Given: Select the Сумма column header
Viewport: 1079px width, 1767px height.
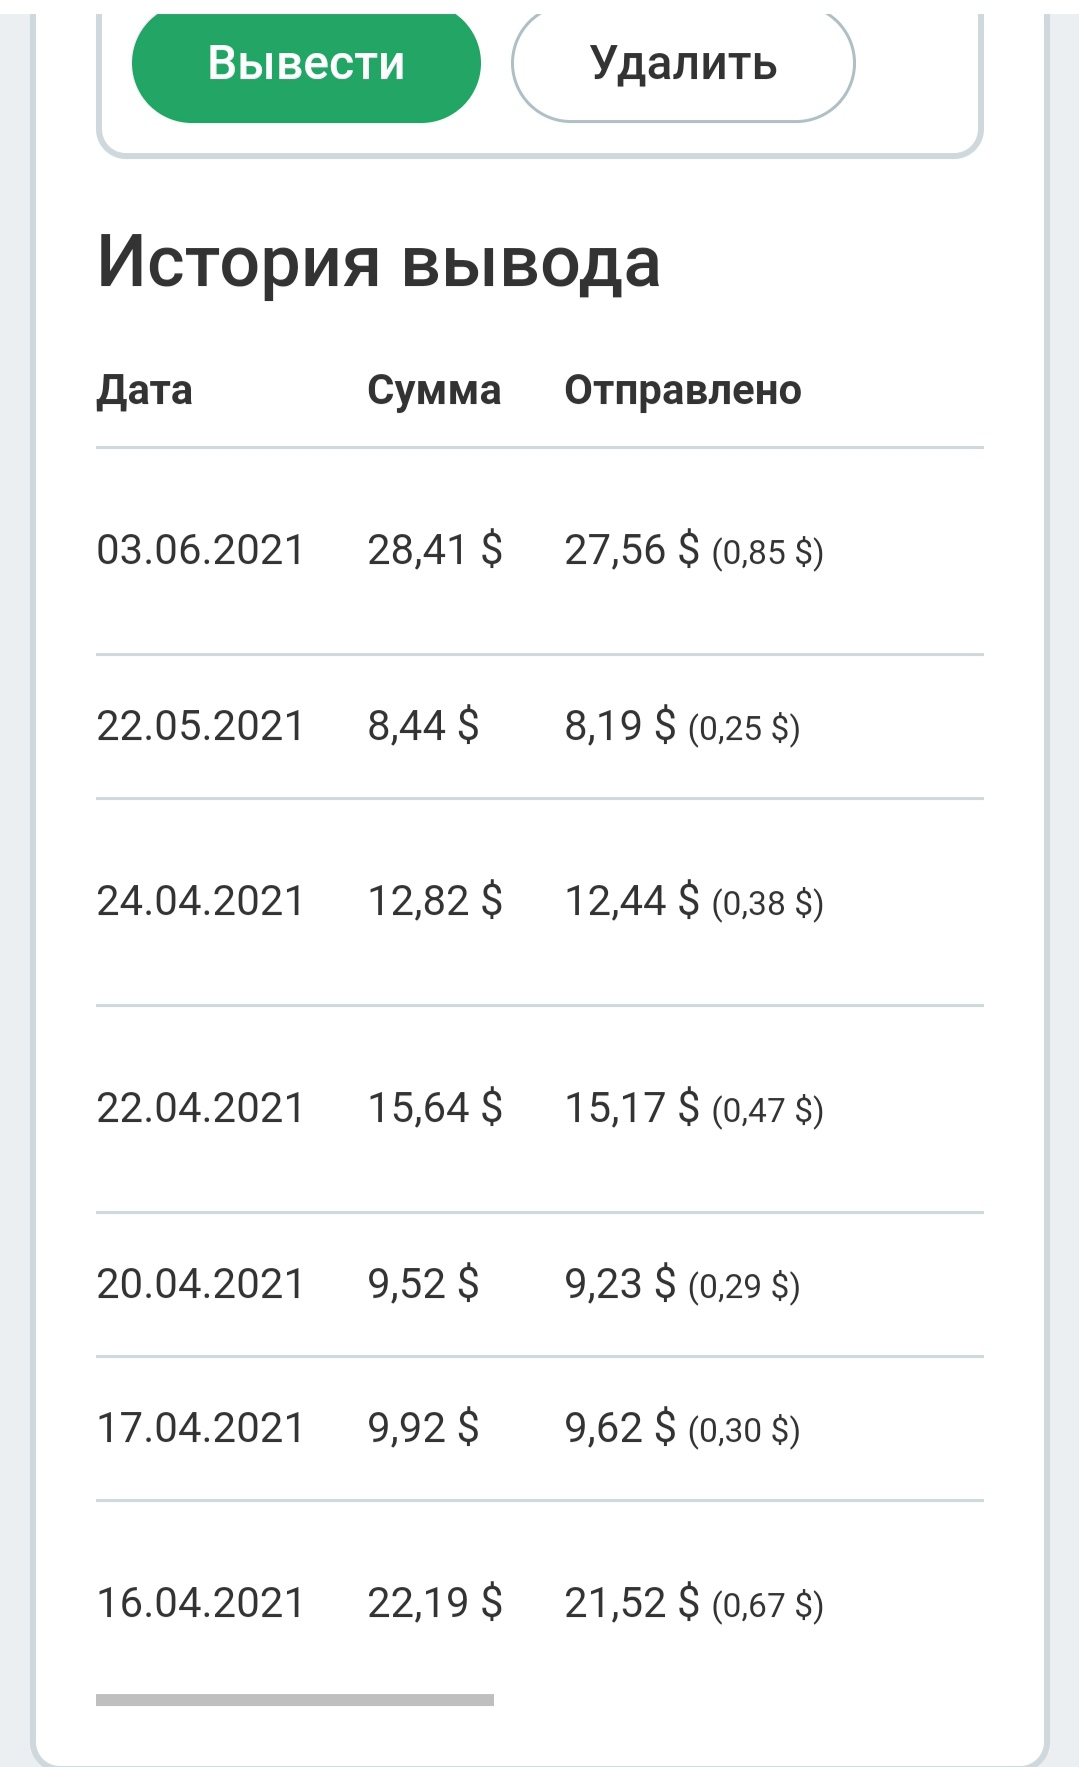Looking at the screenshot, I should [x=434, y=390].
